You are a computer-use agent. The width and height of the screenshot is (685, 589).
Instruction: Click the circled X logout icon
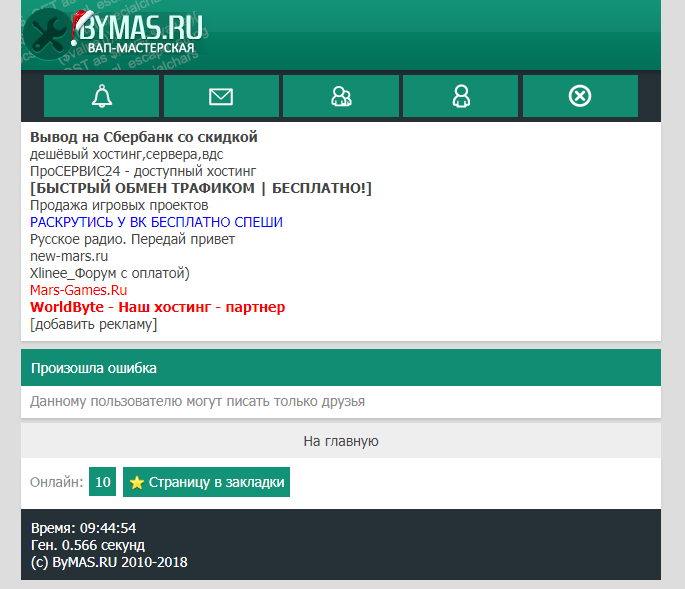[x=580, y=96]
